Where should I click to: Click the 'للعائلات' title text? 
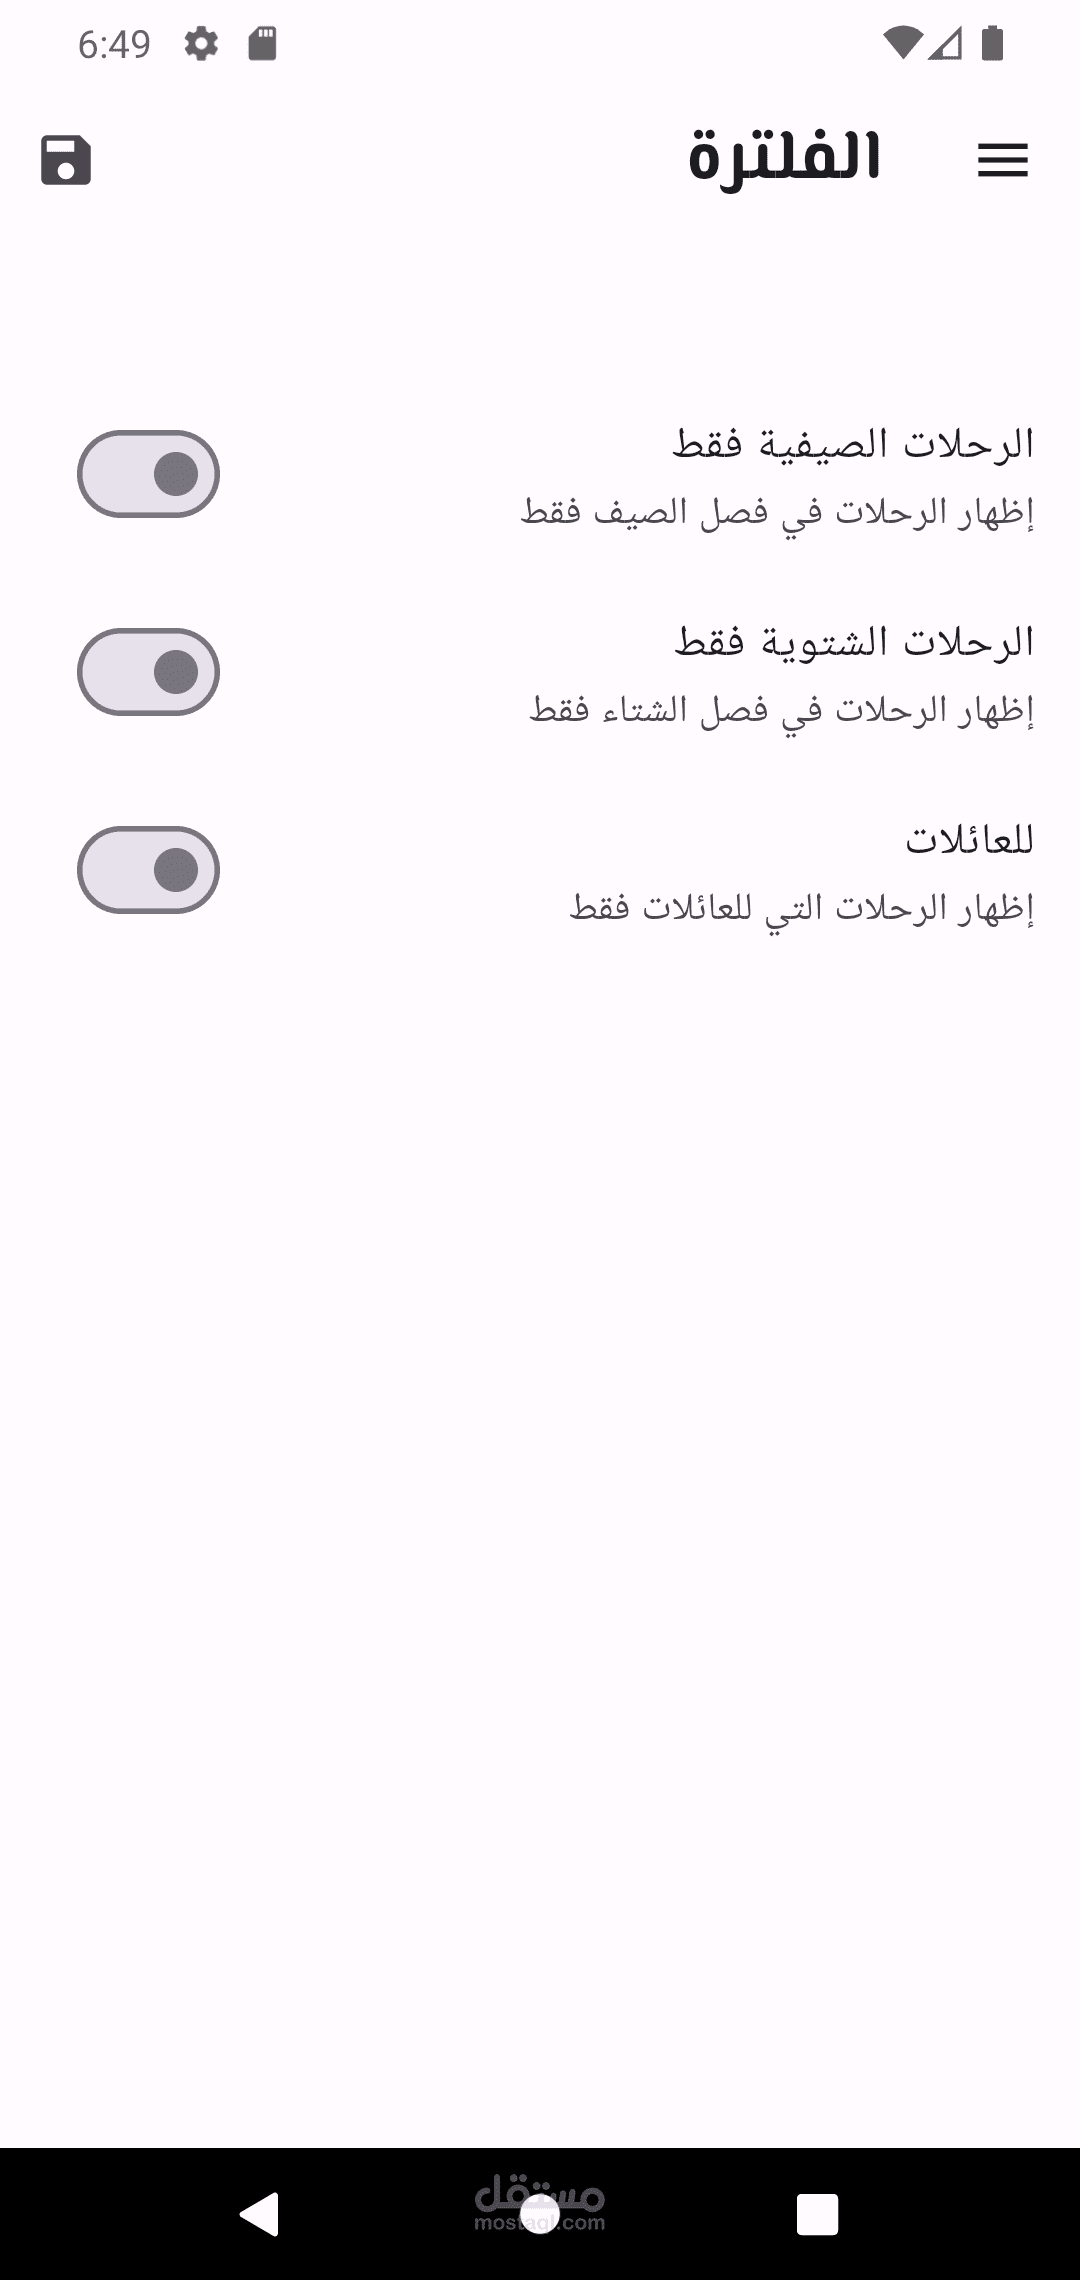point(969,840)
